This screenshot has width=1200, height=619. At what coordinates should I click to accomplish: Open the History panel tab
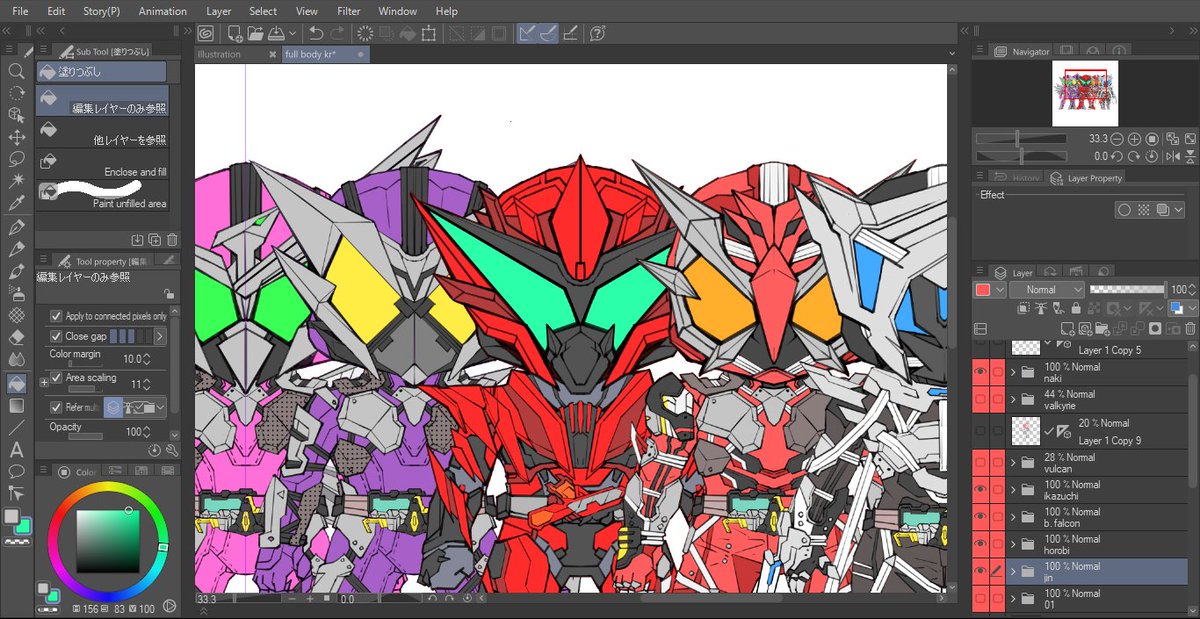pos(1017,177)
